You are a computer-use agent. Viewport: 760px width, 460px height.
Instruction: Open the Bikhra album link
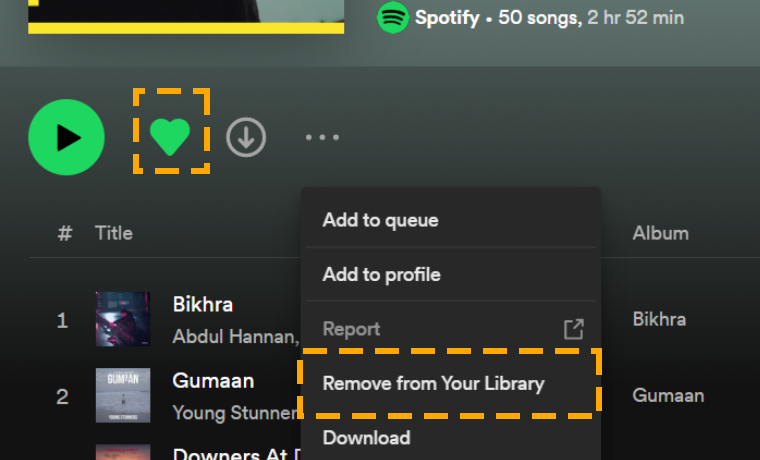tap(659, 319)
